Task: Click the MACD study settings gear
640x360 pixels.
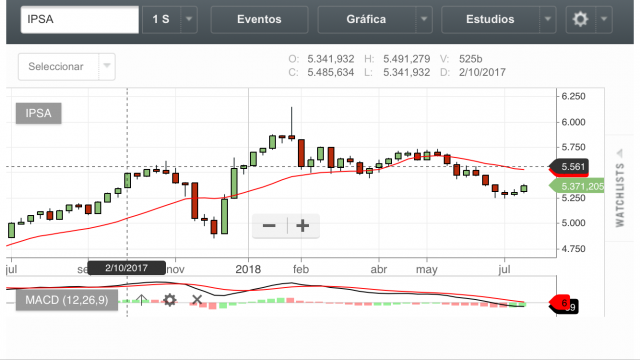Action: tap(169, 300)
